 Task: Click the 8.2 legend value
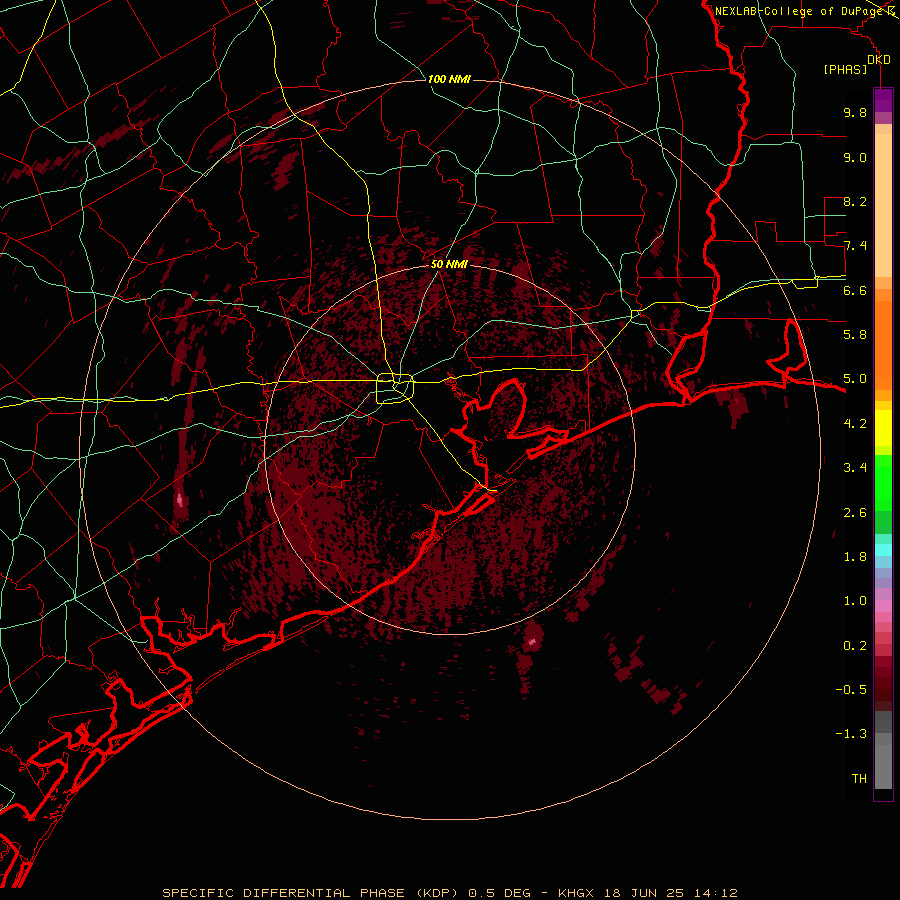point(855,201)
